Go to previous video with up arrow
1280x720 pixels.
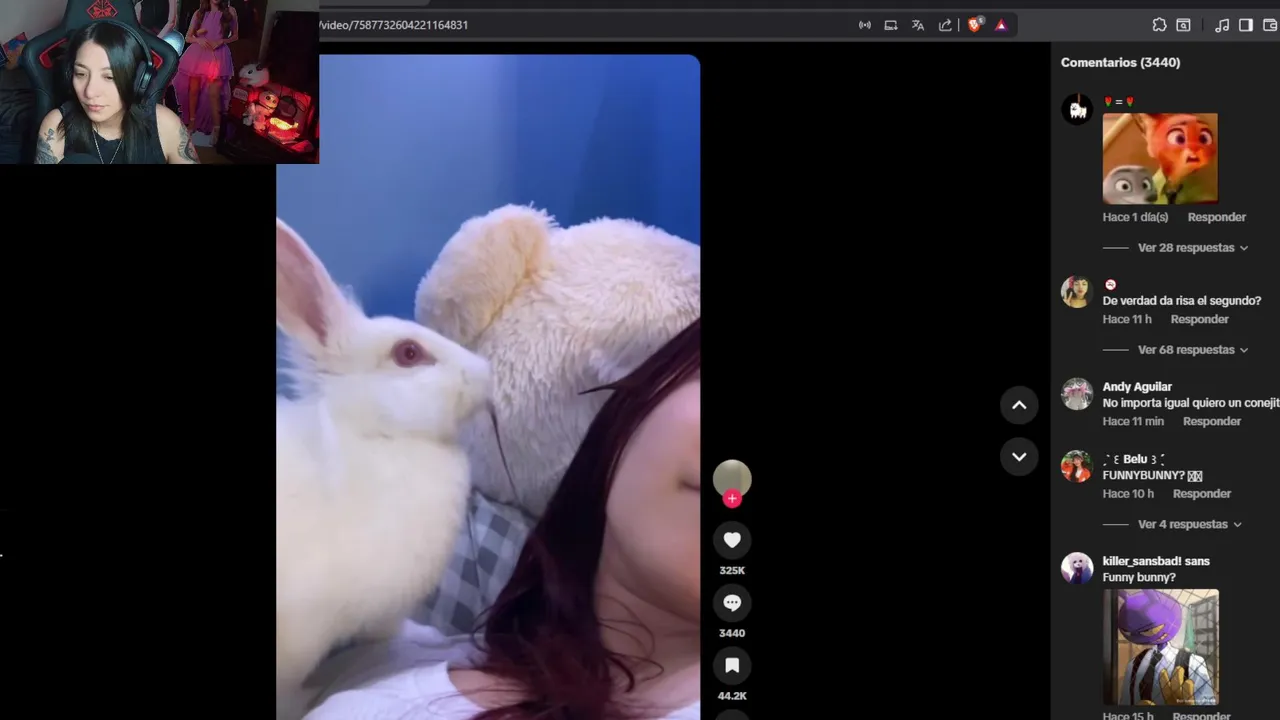[x=1019, y=405]
